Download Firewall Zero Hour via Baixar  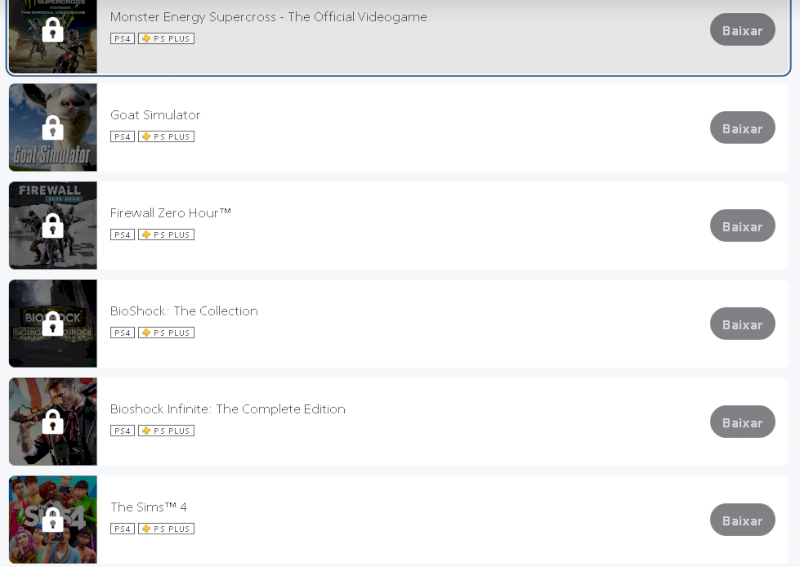tap(742, 226)
